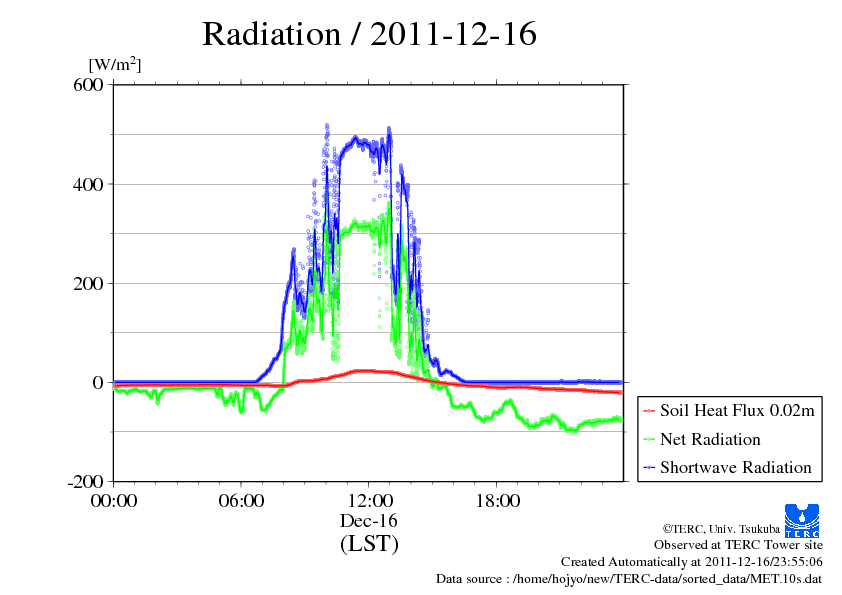
Task: Click the y-axis value '400'
Action: tap(88, 184)
